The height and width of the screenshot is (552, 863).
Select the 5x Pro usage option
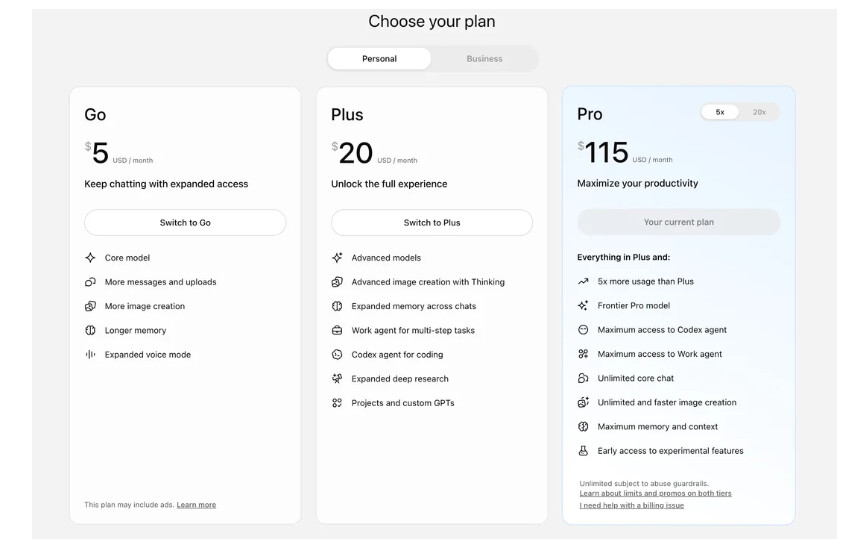point(720,112)
